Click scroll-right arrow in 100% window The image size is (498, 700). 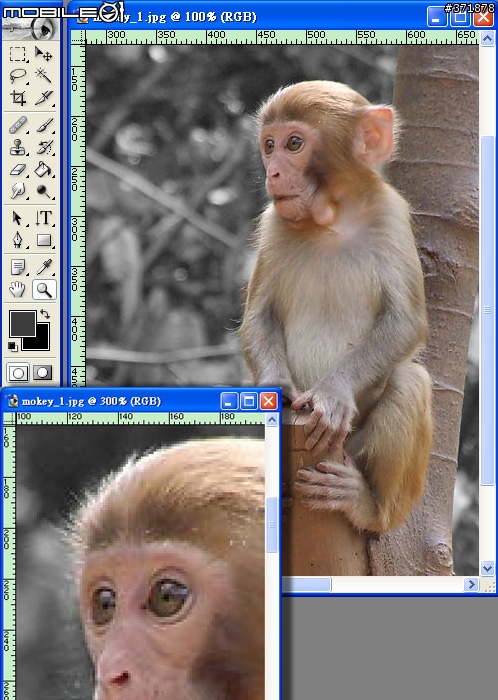pyautogui.click(x=471, y=584)
